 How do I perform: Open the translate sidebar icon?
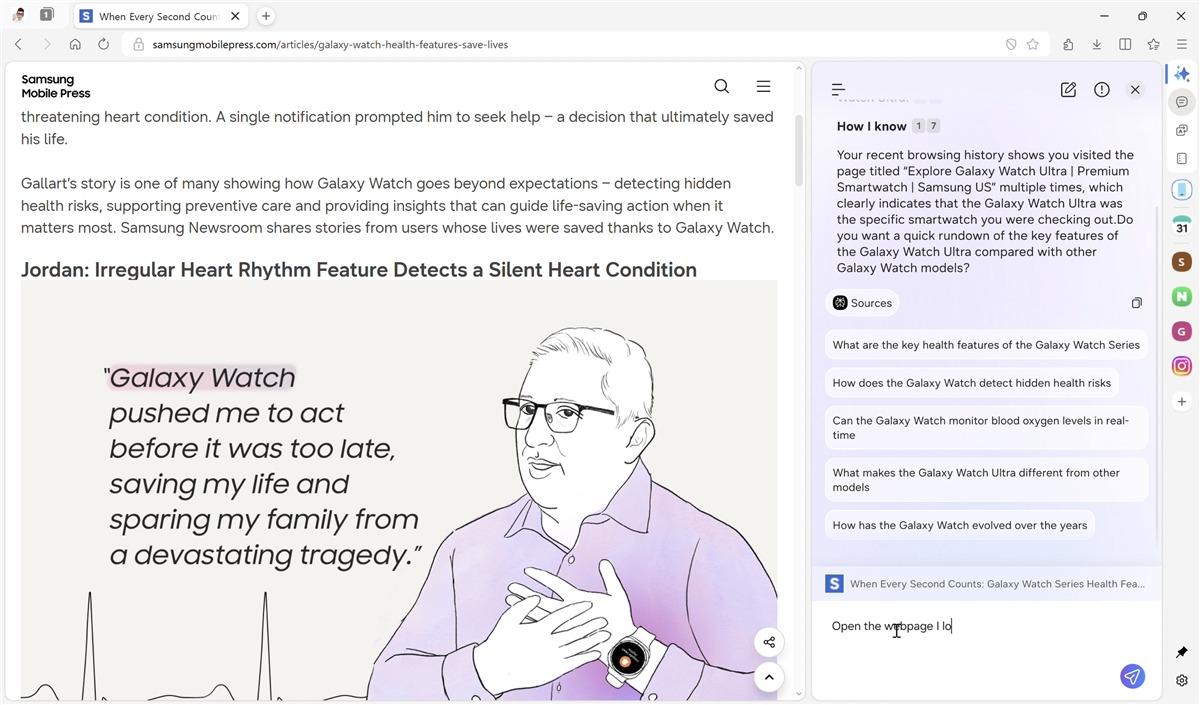click(x=1181, y=130)
